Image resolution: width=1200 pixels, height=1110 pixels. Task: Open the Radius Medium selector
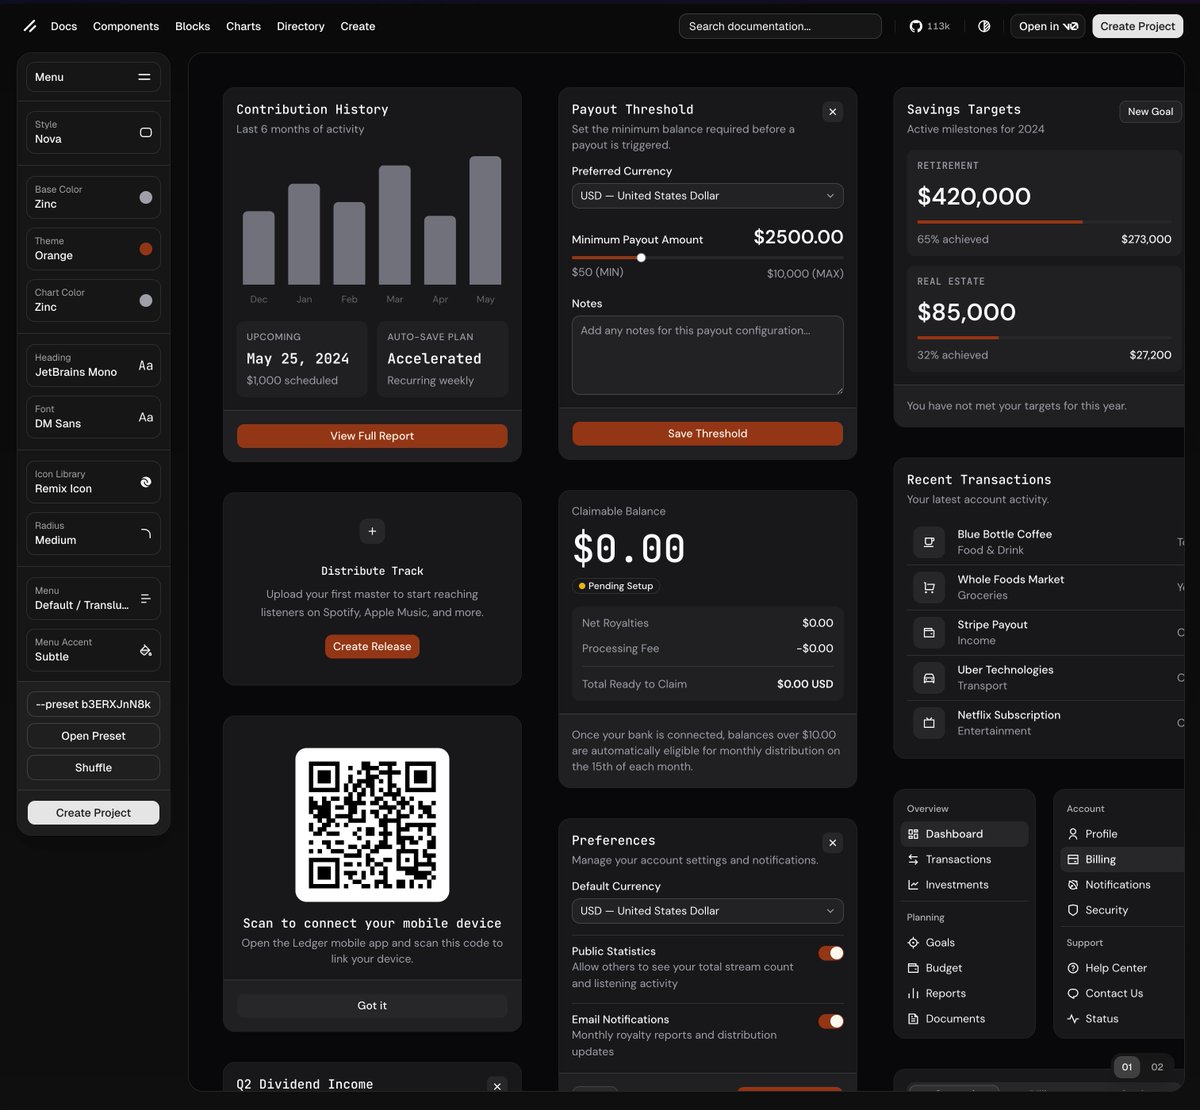93,533
